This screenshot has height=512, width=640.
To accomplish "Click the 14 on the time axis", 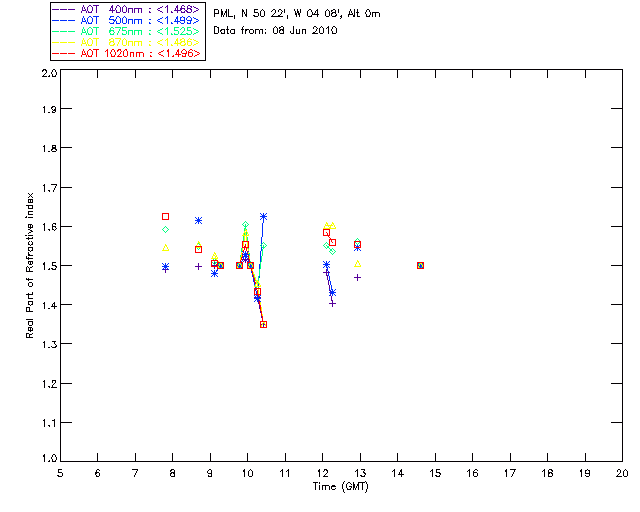I will point(398,473).
